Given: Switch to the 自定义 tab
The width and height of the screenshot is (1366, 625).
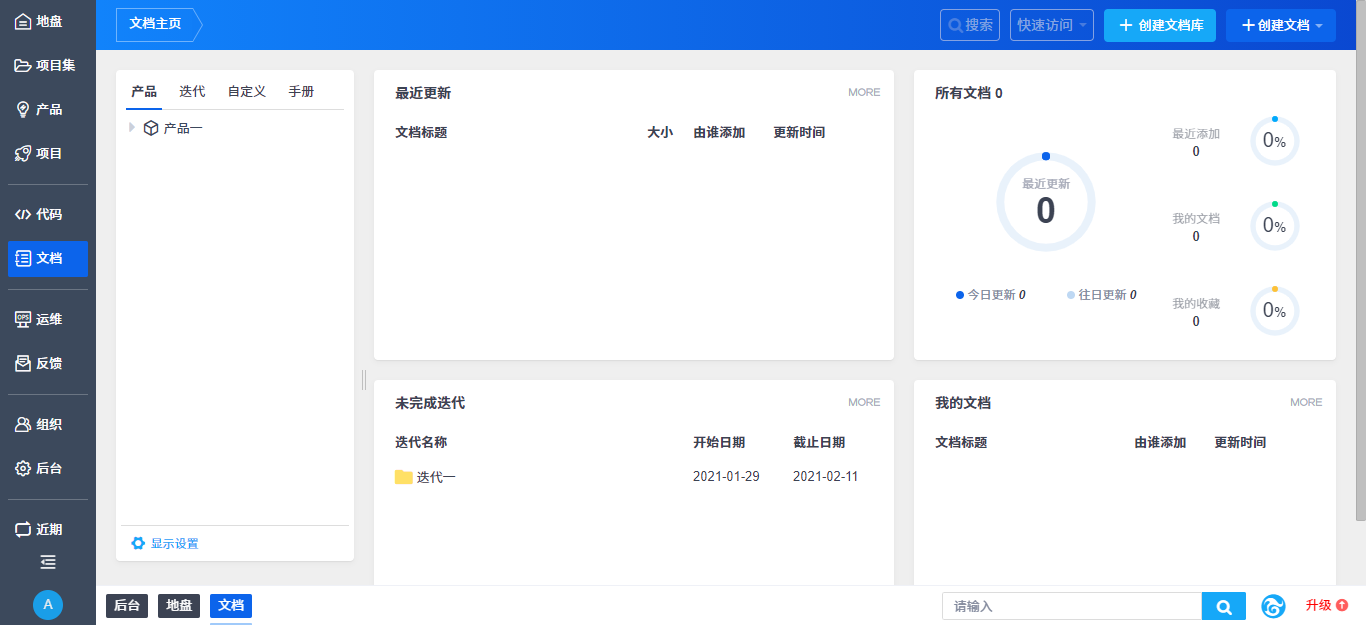Looking at the screenshot, I should coord(247,92).
